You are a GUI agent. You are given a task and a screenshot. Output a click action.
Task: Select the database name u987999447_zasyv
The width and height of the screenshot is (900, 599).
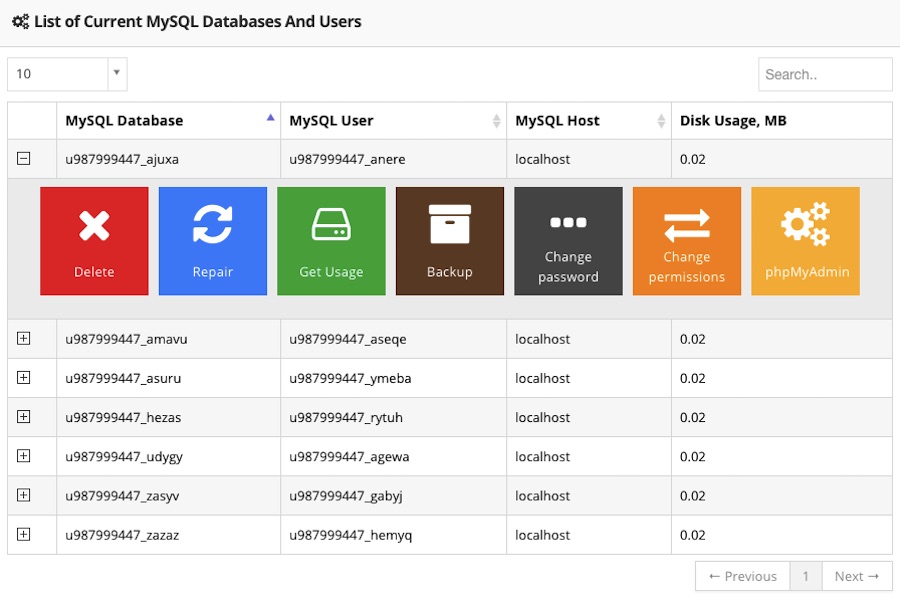tap(122, 496)
